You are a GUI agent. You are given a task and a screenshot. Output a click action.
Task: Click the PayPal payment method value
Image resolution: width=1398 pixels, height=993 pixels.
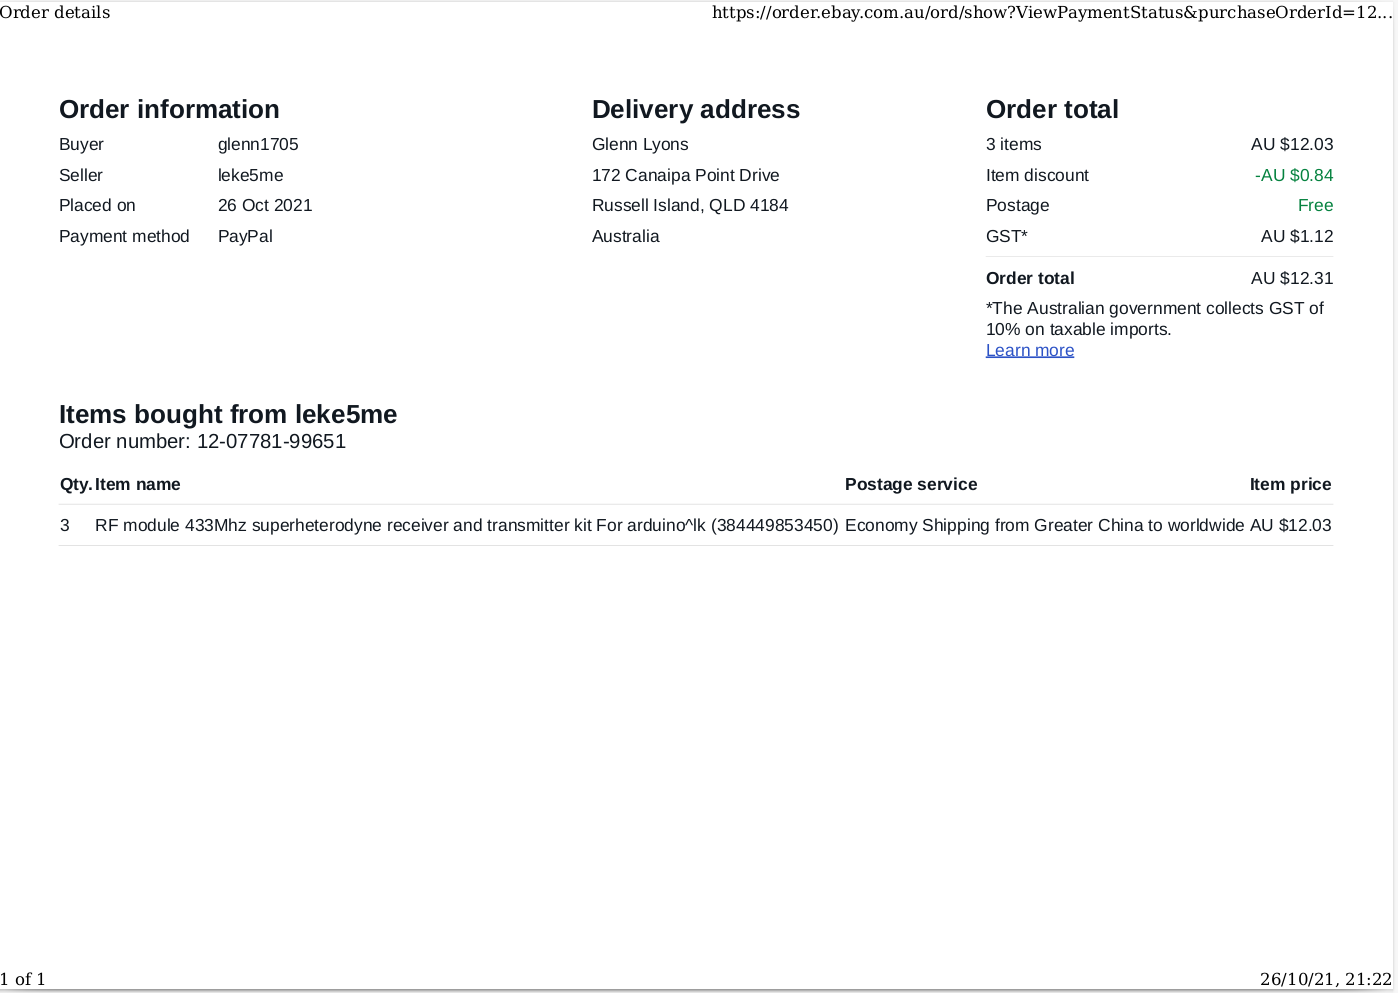pos(245,236)
